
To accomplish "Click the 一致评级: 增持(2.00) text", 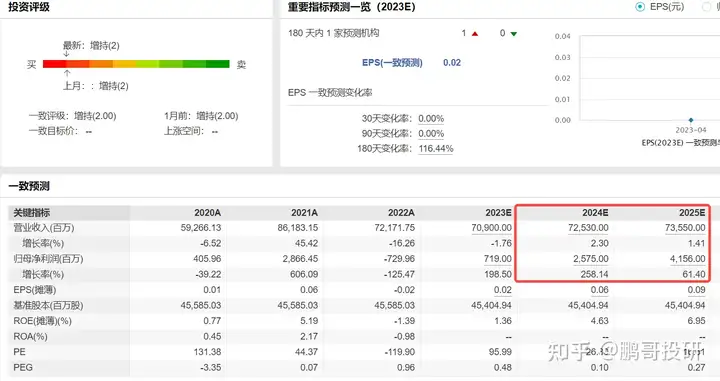I will click(x=73, y=116).
